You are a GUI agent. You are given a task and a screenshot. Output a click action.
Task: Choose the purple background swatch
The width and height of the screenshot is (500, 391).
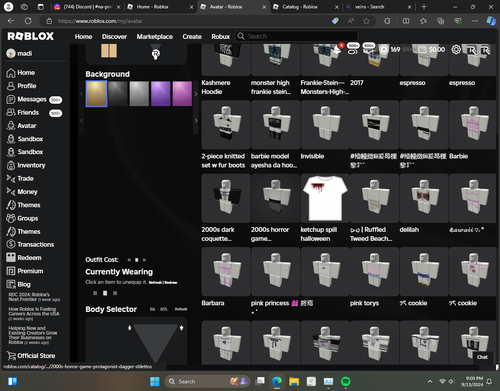point(160,94)
